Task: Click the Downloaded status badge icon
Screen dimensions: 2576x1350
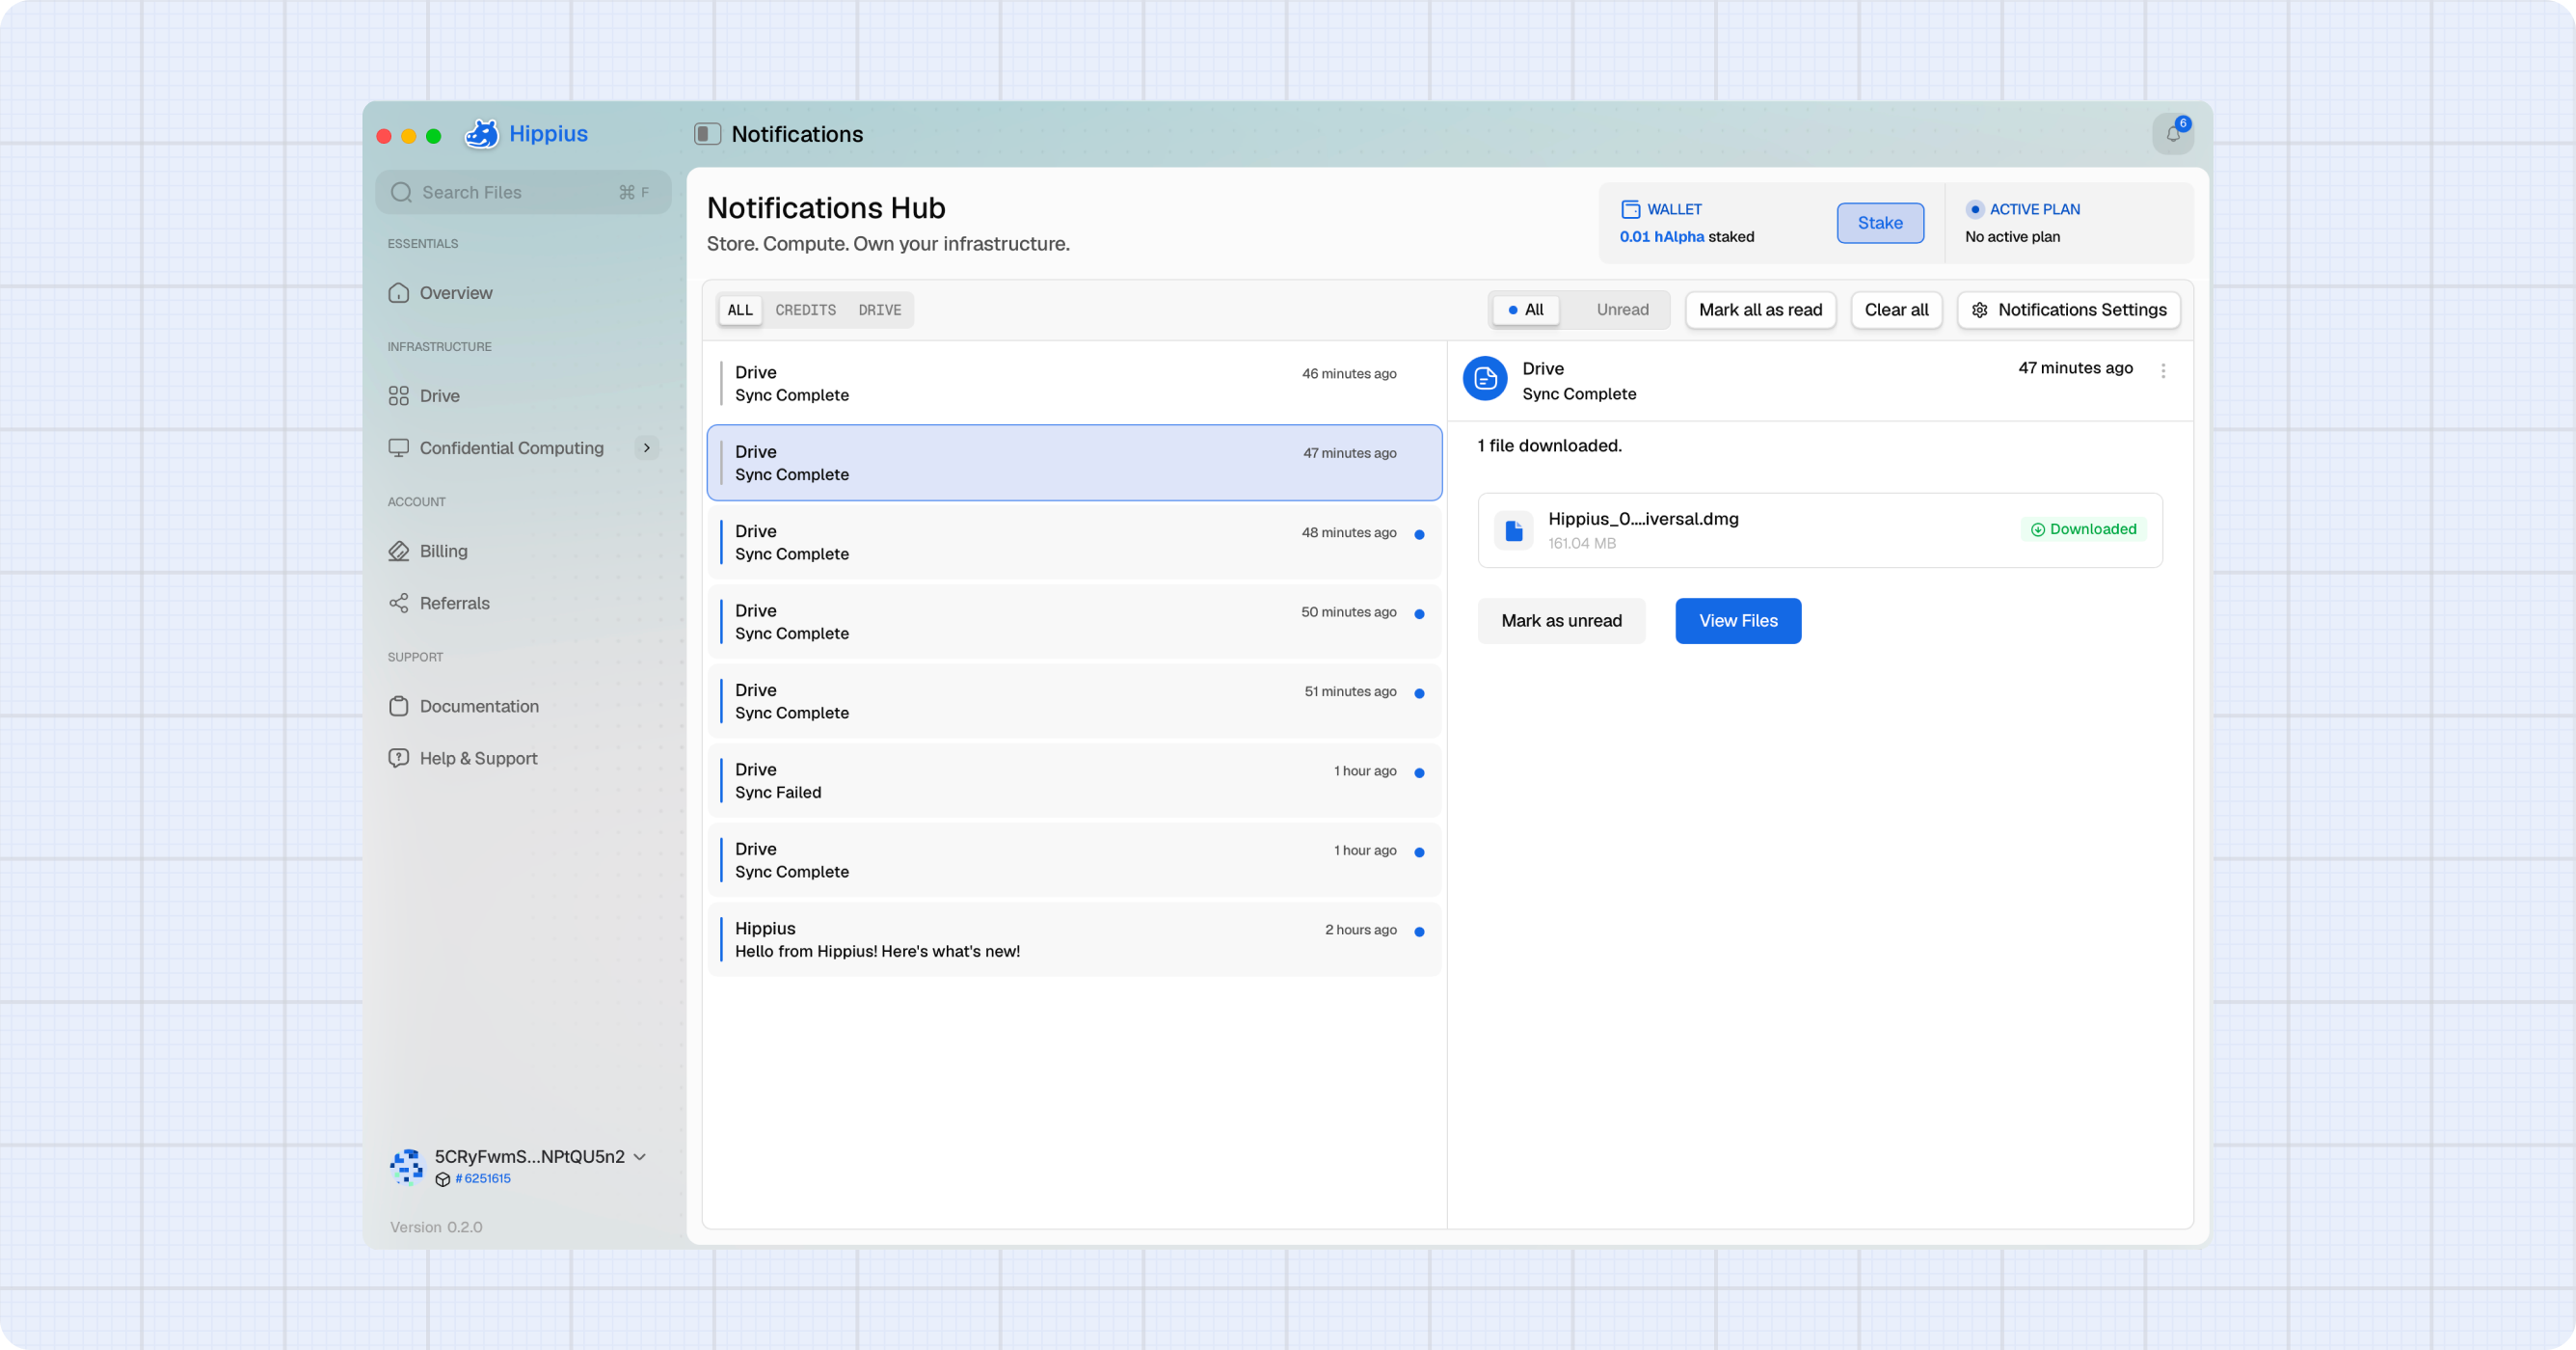Action: [x=2037, y=530]
